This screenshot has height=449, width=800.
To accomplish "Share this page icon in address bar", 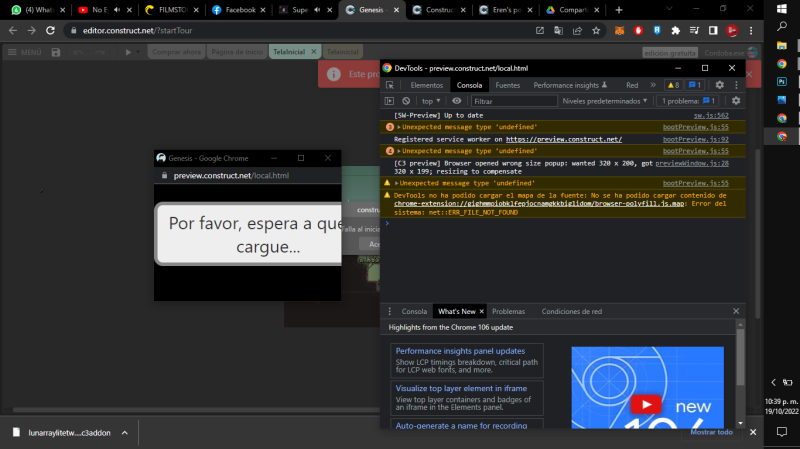I will [577, 31].
